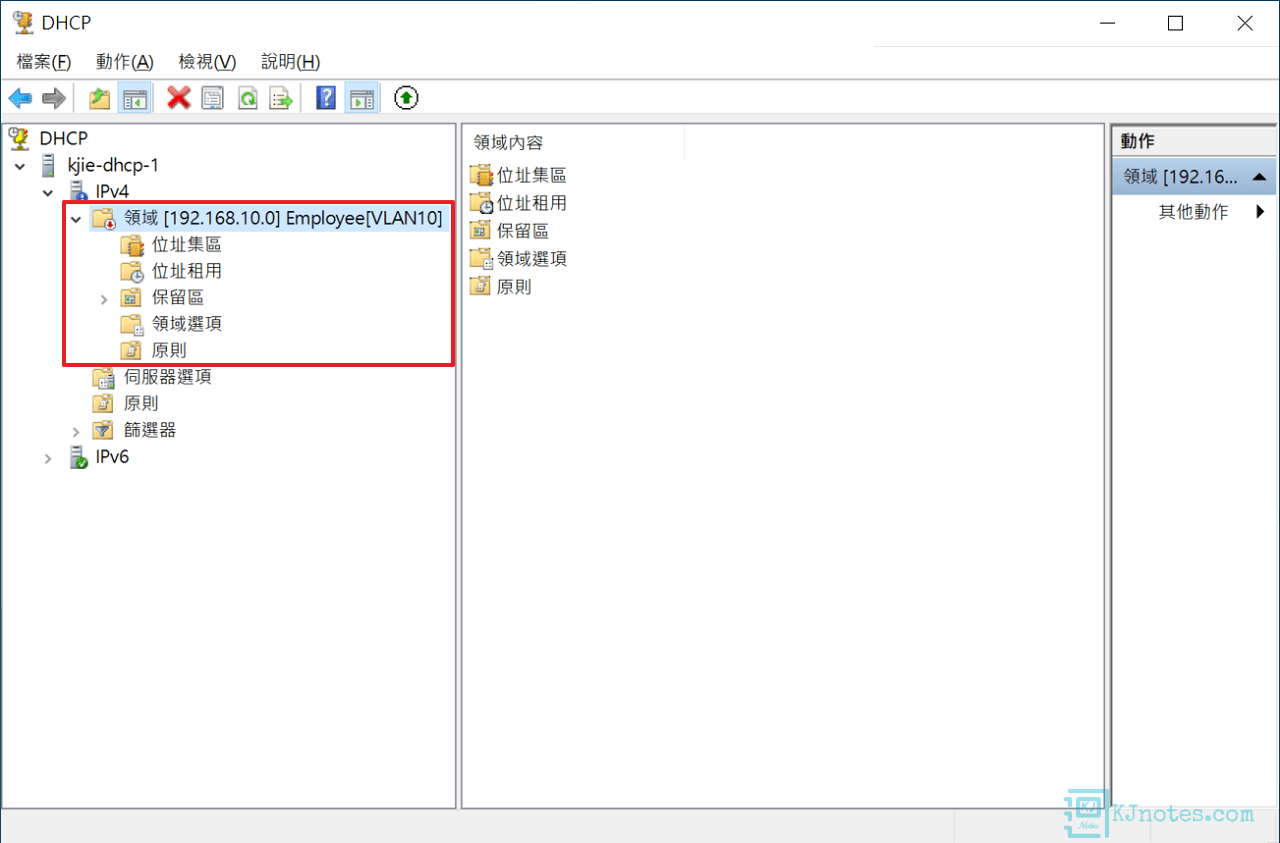Image resolution: width=1280 pixels, height=843 pixels.
Task: Click the Refresh toolbar icon
Action: [x=247, y=98]
